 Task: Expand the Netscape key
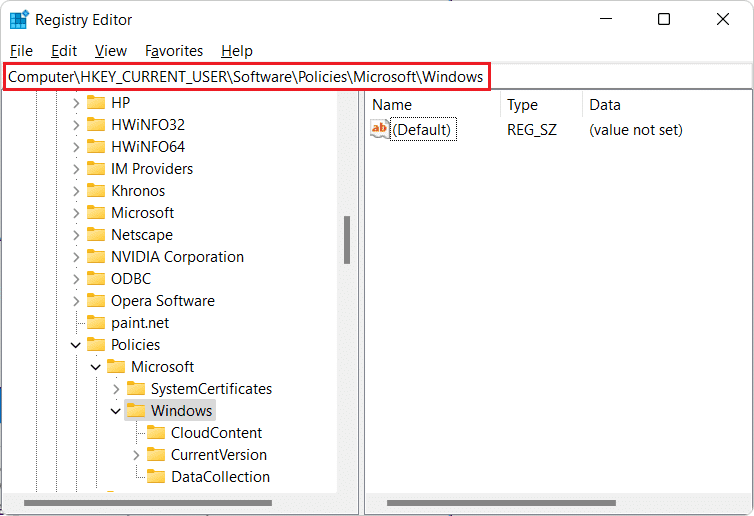coord(76,235)
